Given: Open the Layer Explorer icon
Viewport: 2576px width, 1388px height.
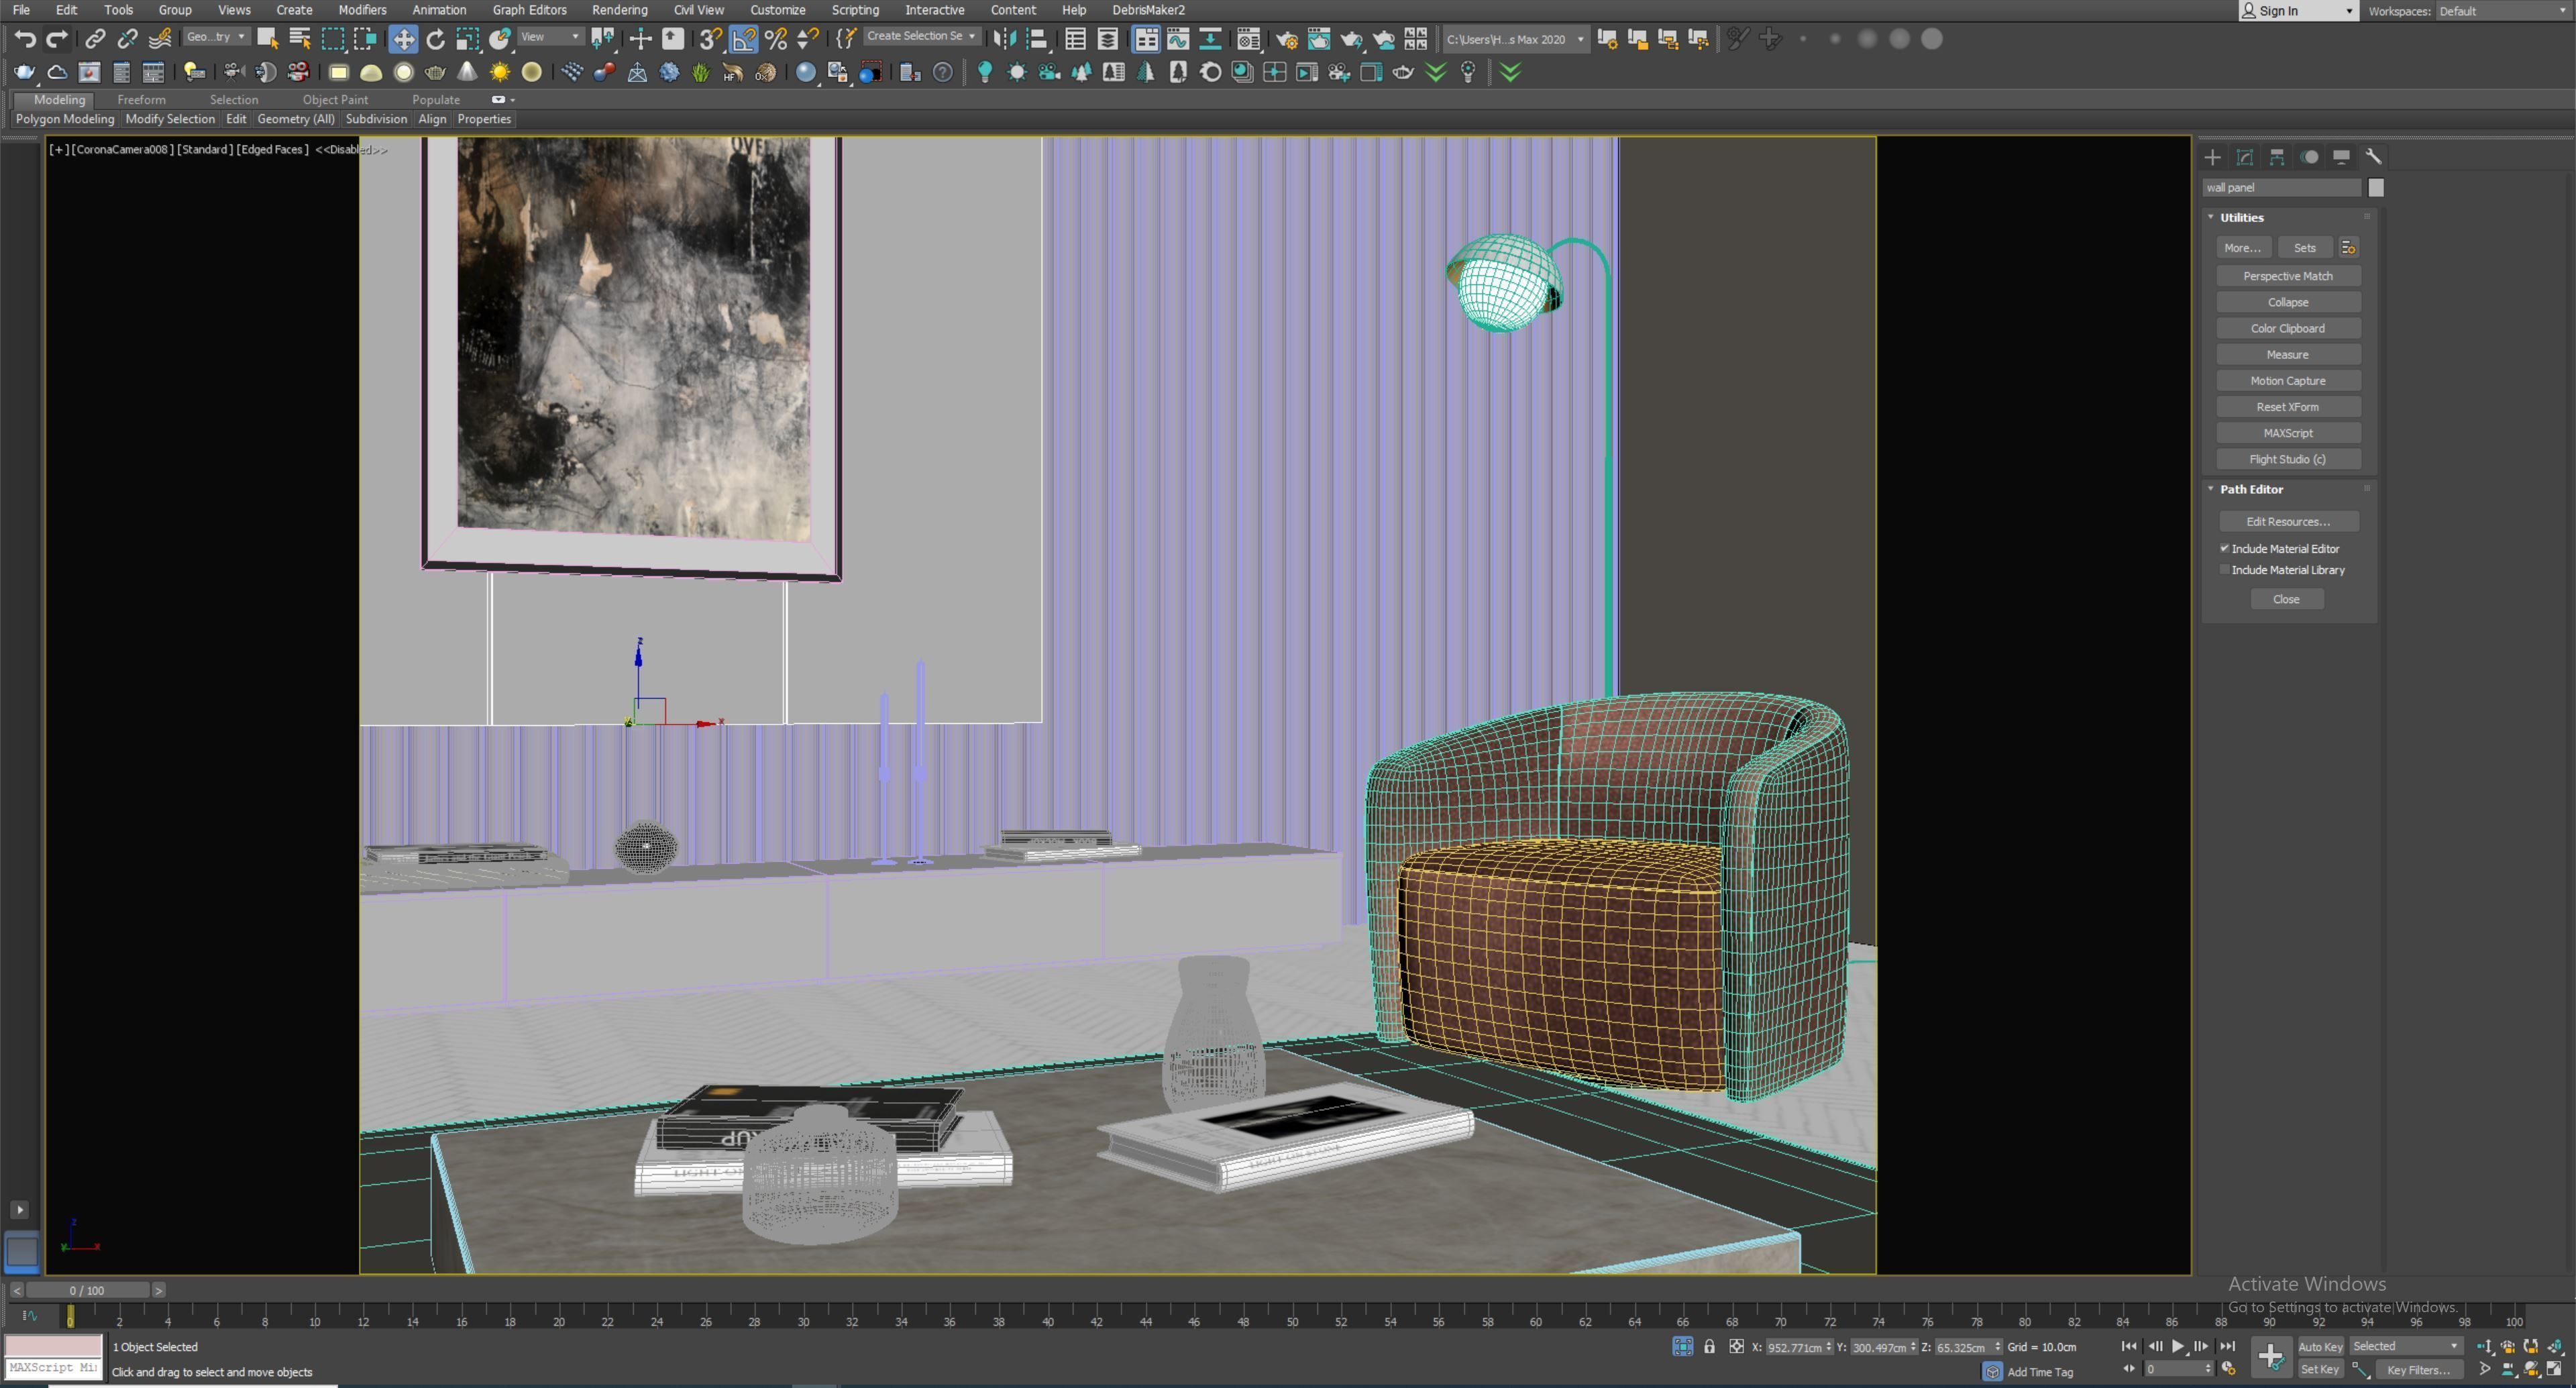Looking at the screenshot, I should (x=1107, y=39).
